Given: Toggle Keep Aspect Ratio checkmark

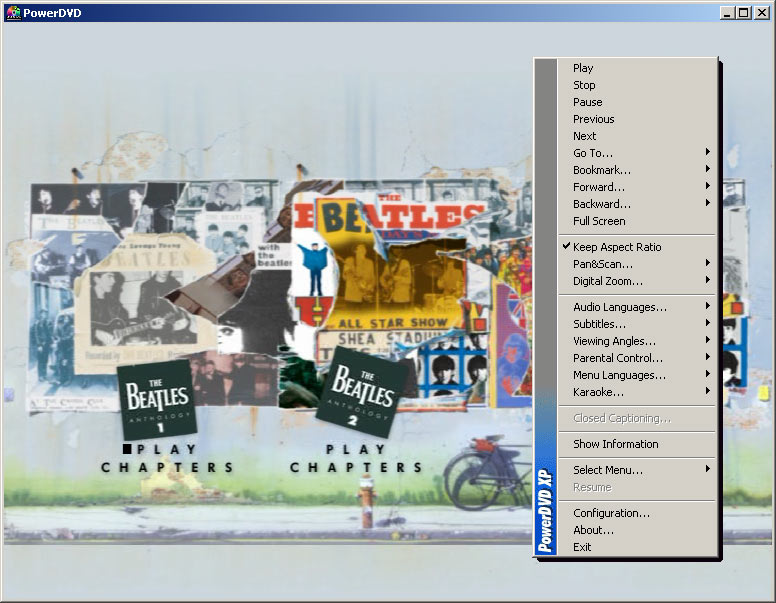Looking at the screenshot, I should tap(567, 246).
